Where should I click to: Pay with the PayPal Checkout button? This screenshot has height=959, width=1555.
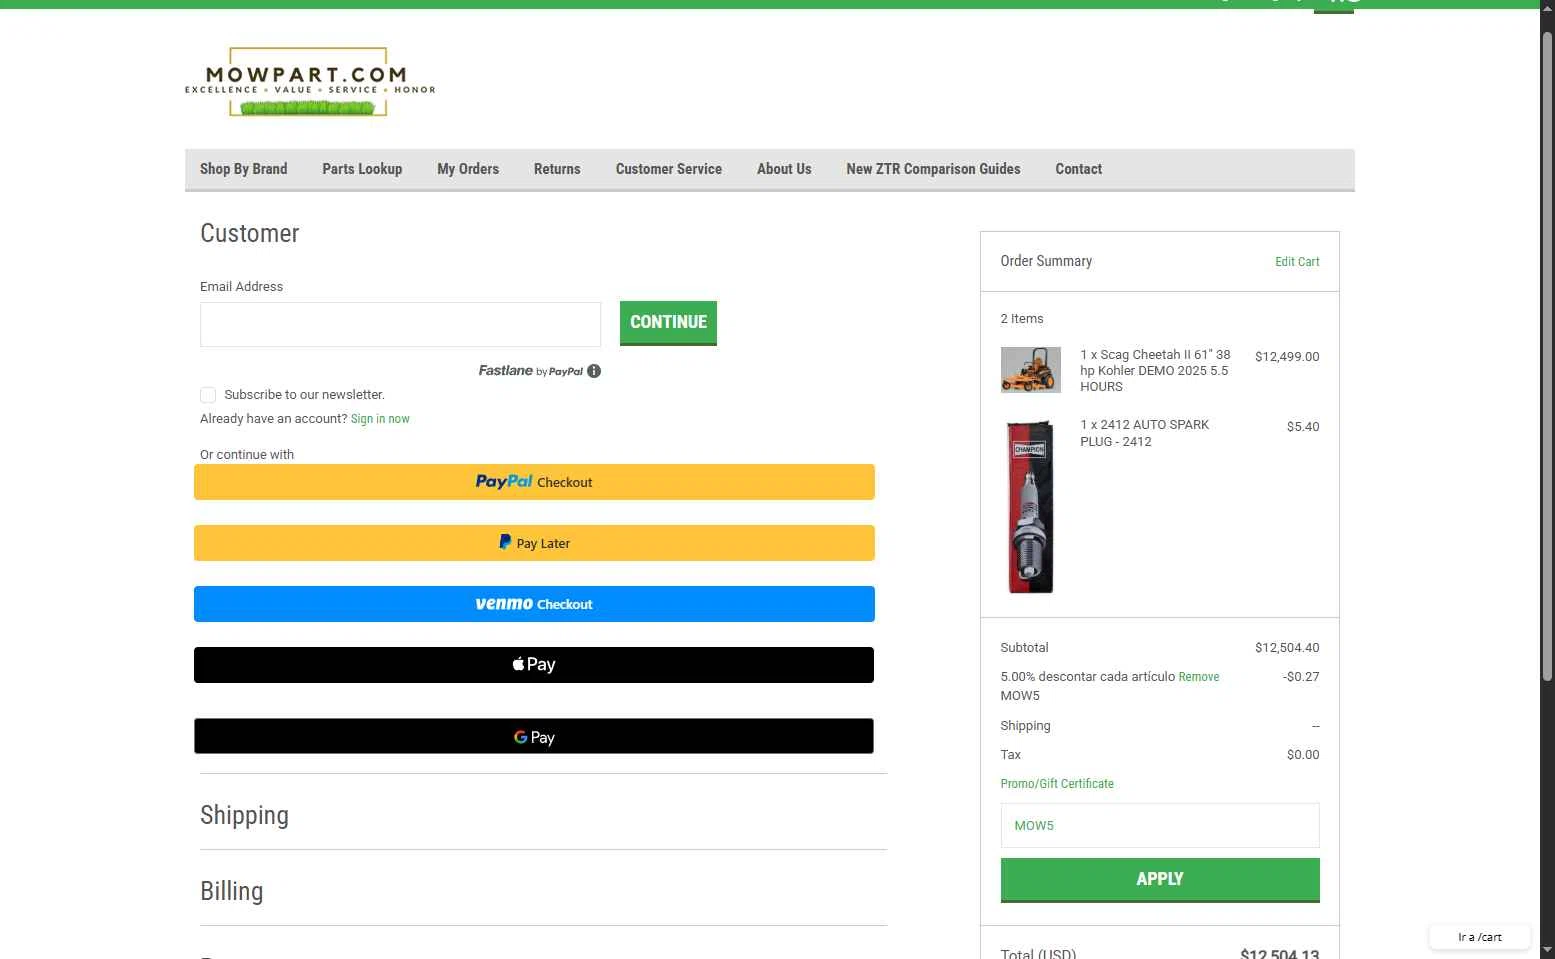pyautogui.click(x=534, y=482)
